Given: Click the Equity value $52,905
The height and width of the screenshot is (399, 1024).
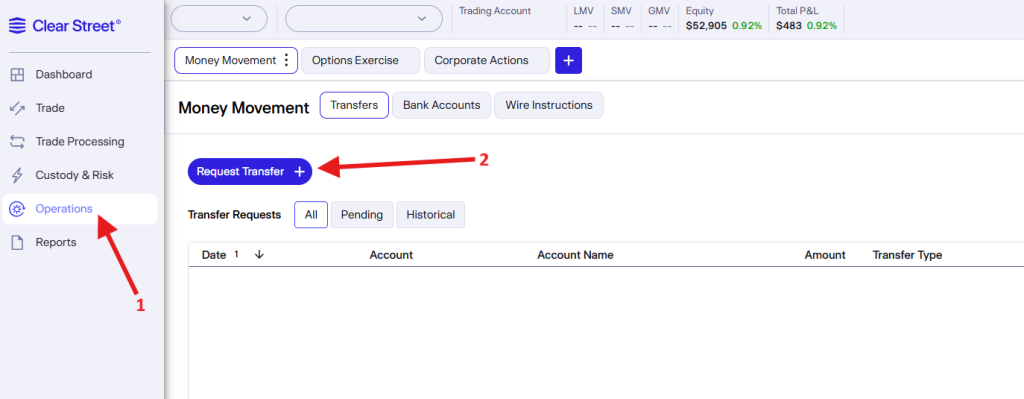Looking at the screenshot, I should coord(706,26).
